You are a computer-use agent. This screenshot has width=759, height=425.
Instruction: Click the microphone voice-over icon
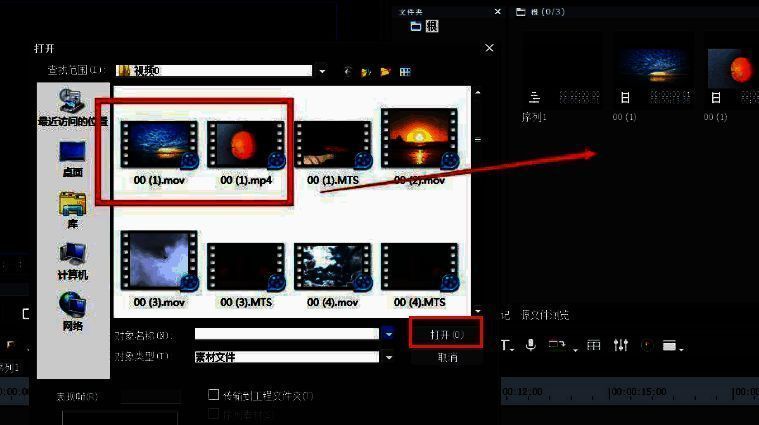pos(530,345)
